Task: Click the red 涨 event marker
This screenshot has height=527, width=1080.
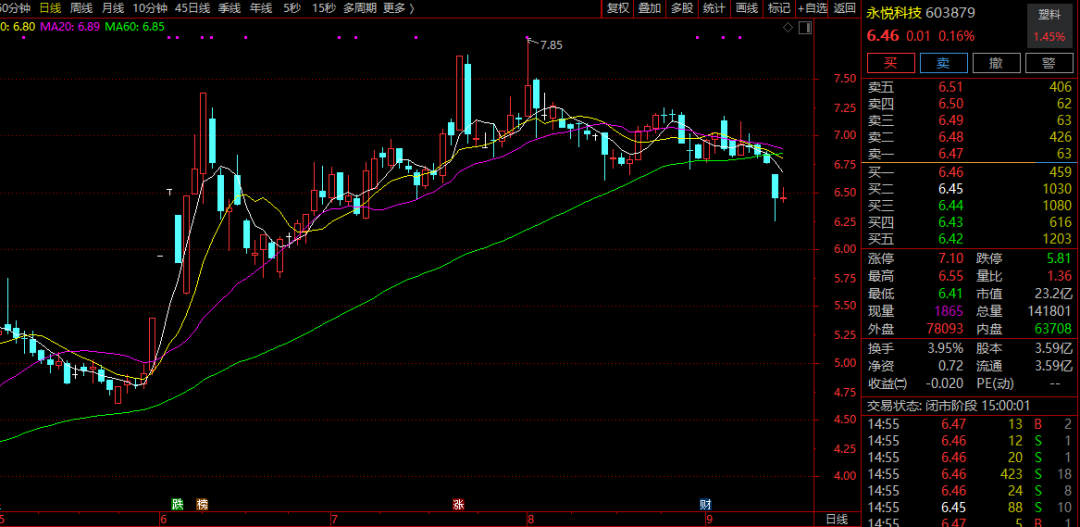Action: point(459,503)
